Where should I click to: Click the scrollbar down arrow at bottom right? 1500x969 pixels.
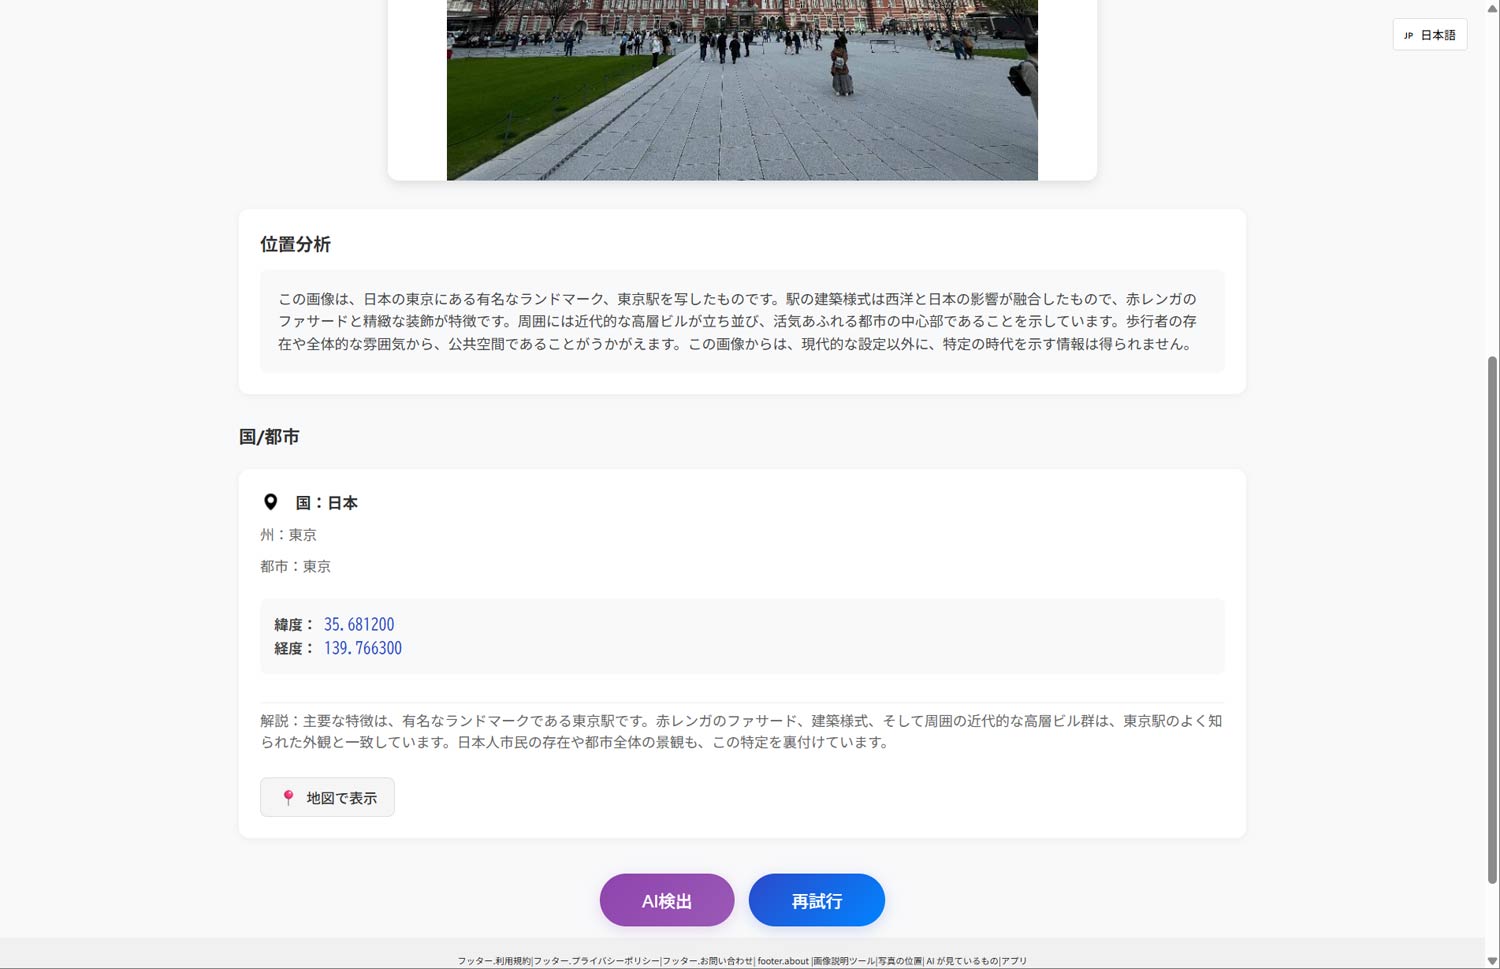1492,961
